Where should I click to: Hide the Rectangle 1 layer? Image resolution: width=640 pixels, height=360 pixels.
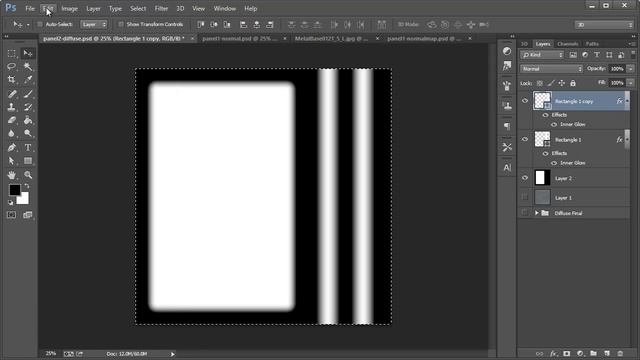pyautogui.click(x=525, y=139)
